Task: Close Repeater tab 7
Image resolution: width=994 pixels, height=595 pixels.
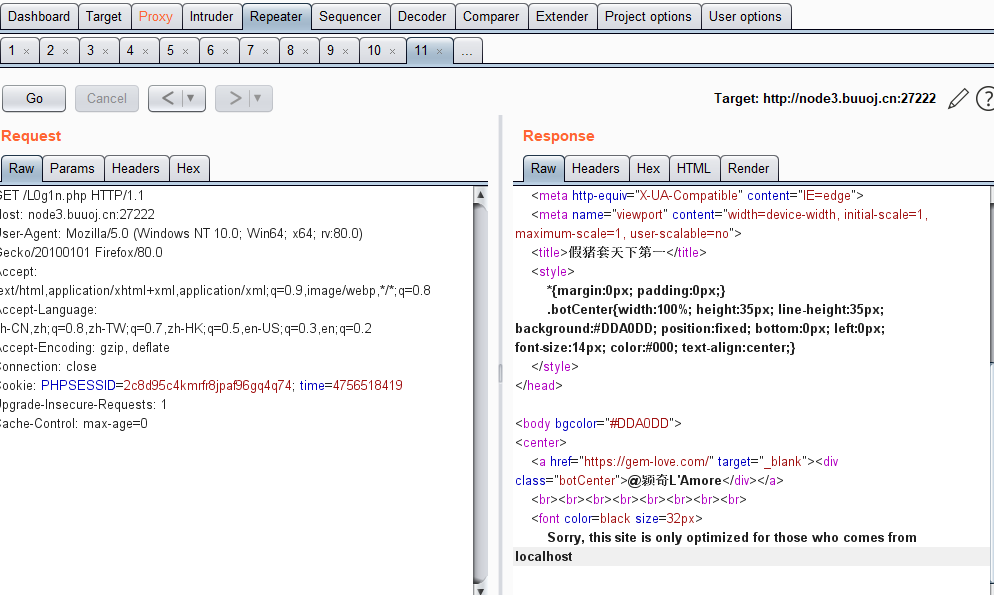Action: 265,51
